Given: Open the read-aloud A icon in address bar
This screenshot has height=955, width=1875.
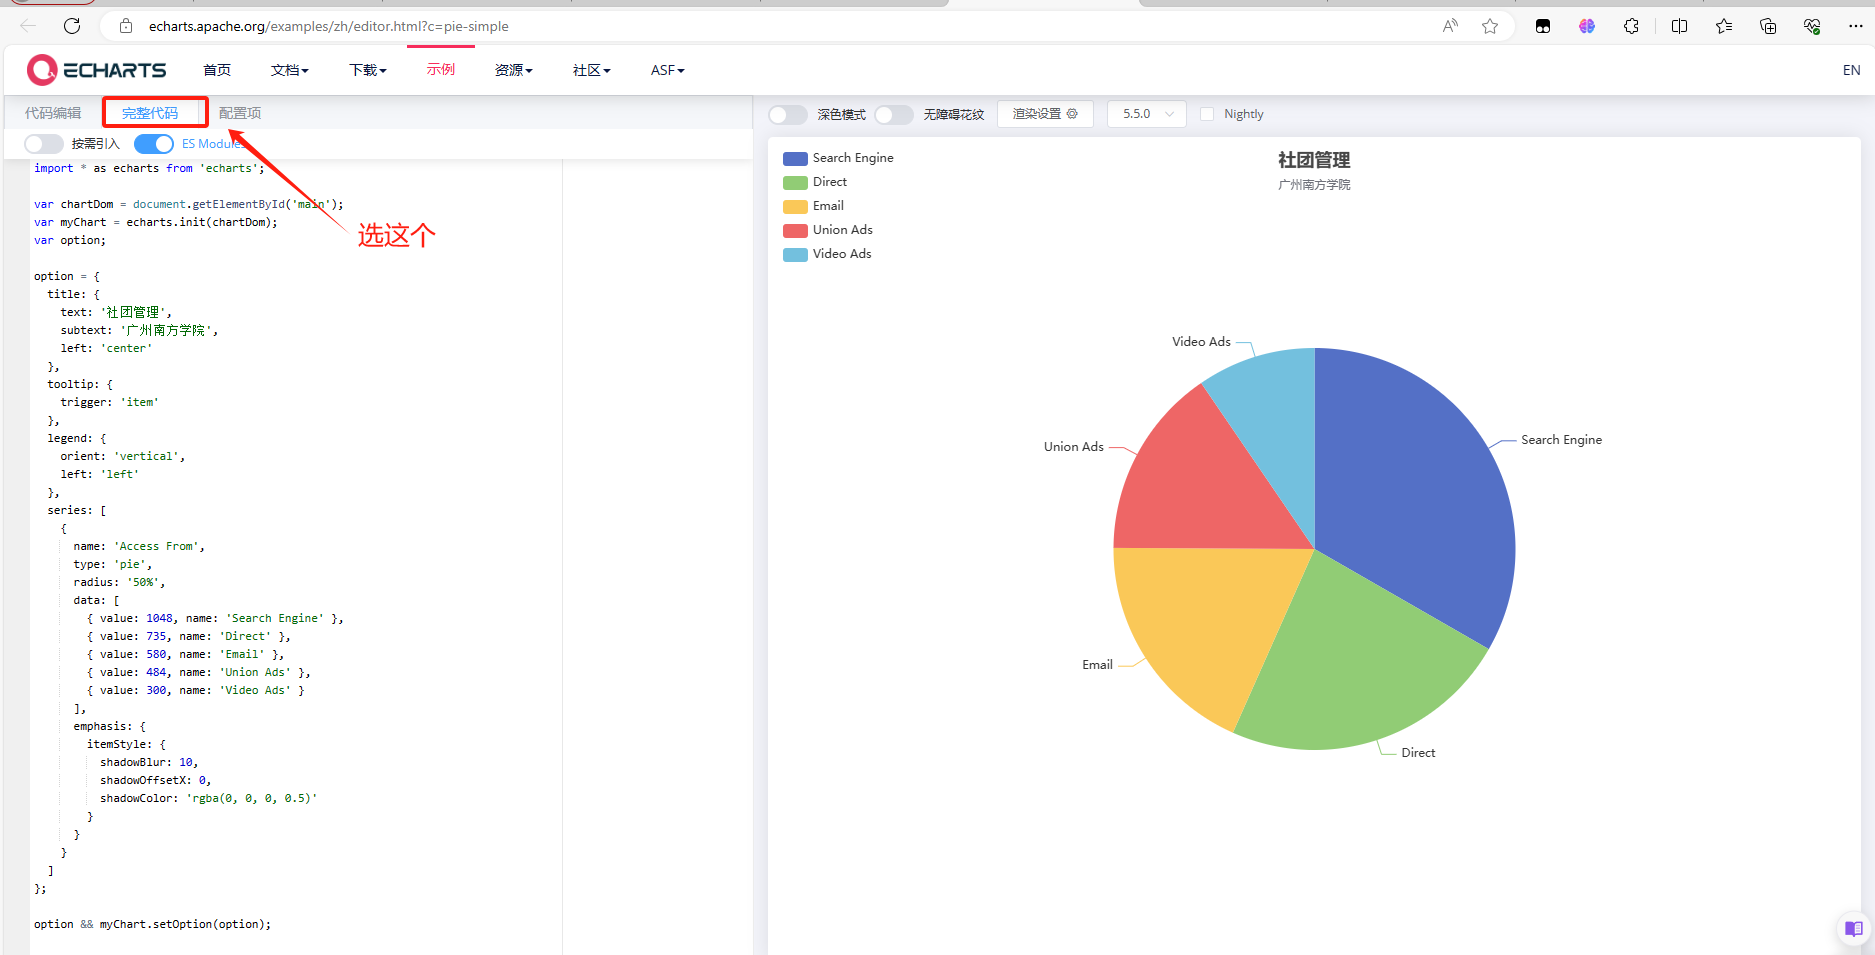Looking at the screenshot, I should [1449, 26].
